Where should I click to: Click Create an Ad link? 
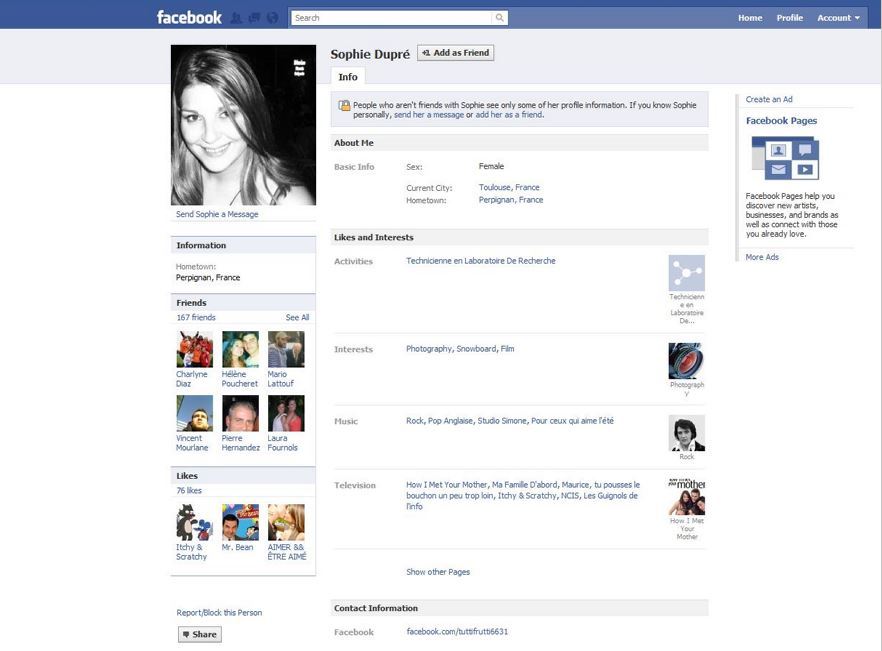(769, 100)
